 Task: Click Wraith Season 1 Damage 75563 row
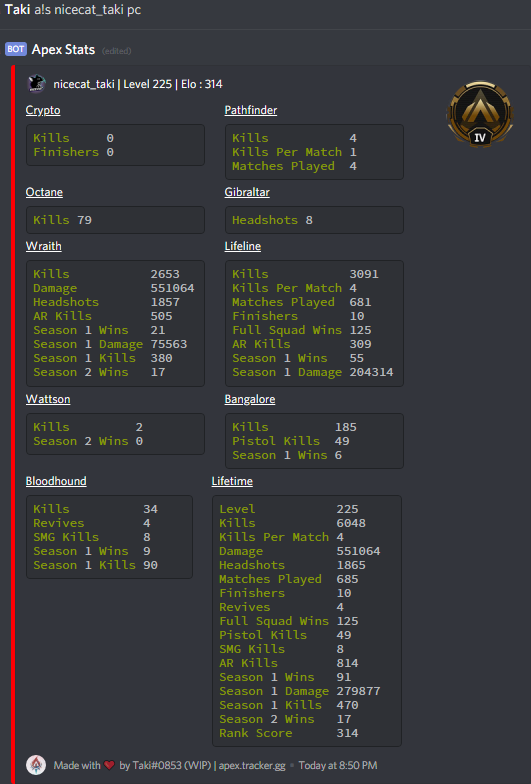click(110, 344)
